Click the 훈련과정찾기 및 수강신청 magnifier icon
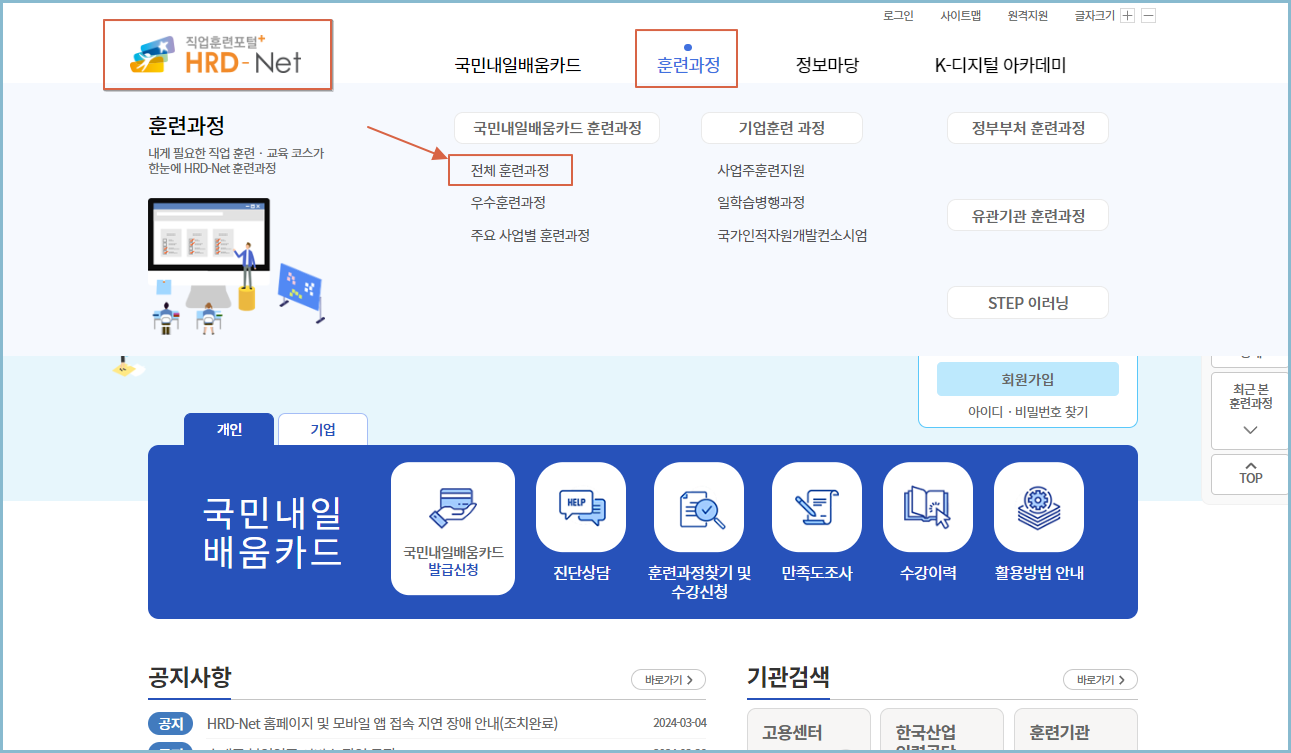The image size is (1291, 753). 698,507
